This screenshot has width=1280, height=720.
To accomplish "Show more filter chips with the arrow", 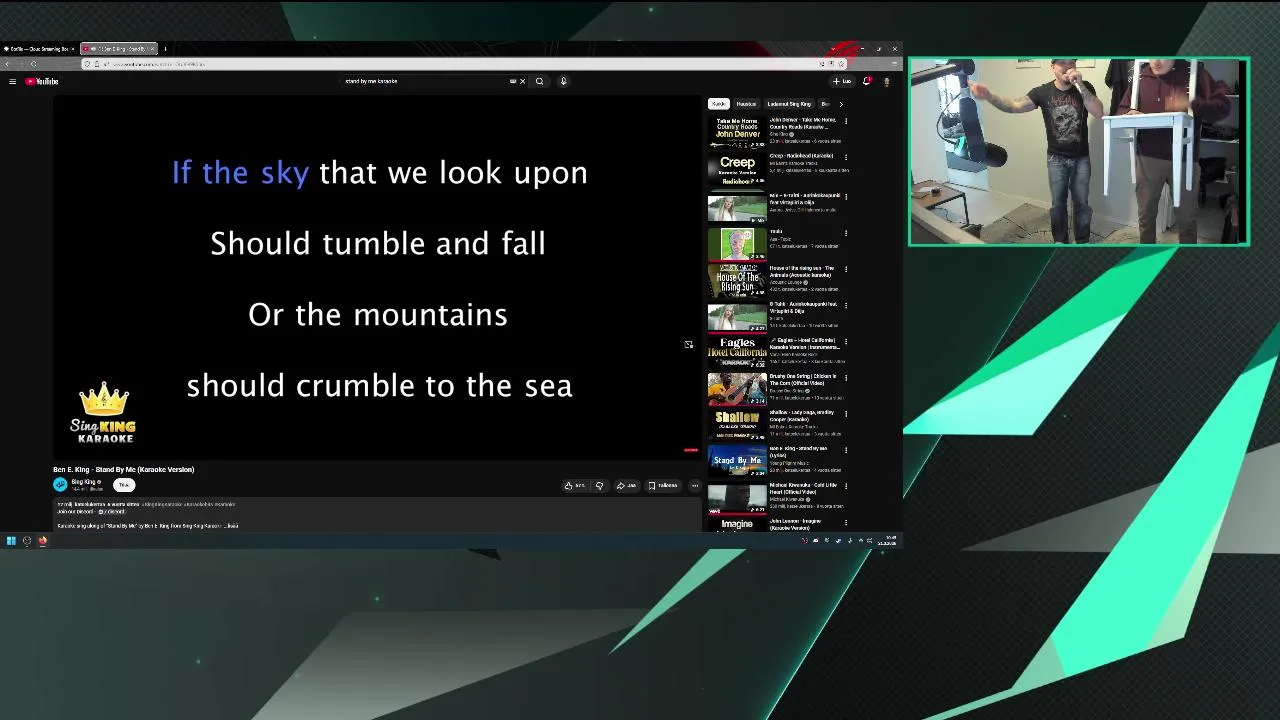I will [841, 104].
